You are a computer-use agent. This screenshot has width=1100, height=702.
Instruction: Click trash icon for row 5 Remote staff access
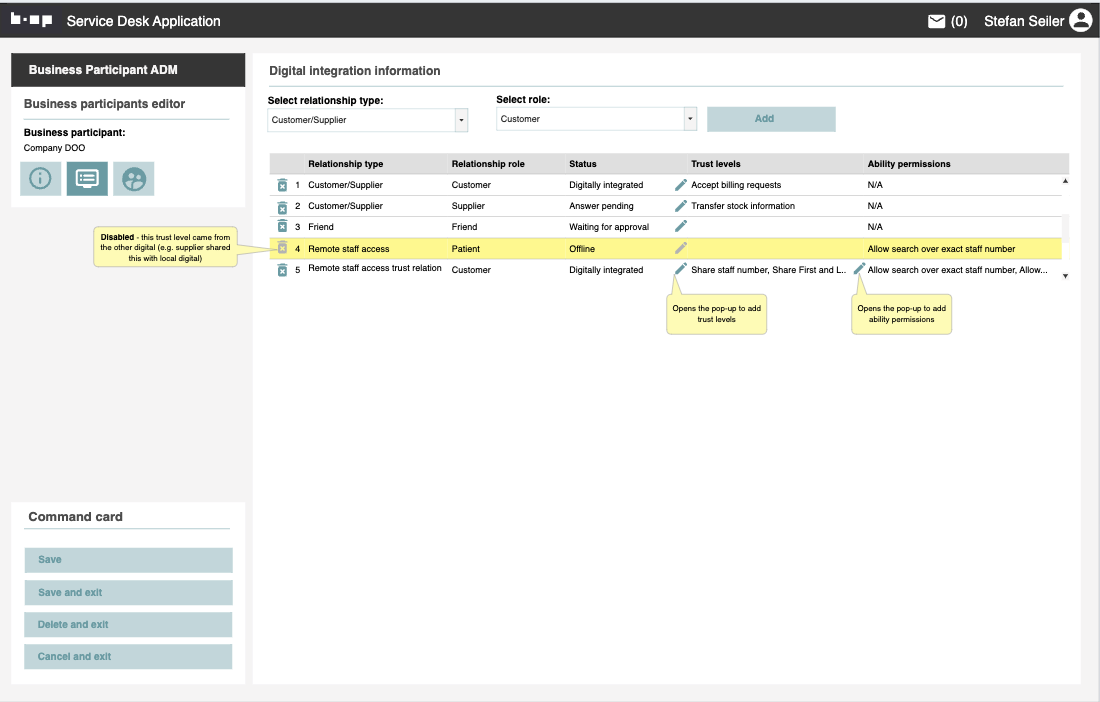pyautogui.click(x=282, y=270)
